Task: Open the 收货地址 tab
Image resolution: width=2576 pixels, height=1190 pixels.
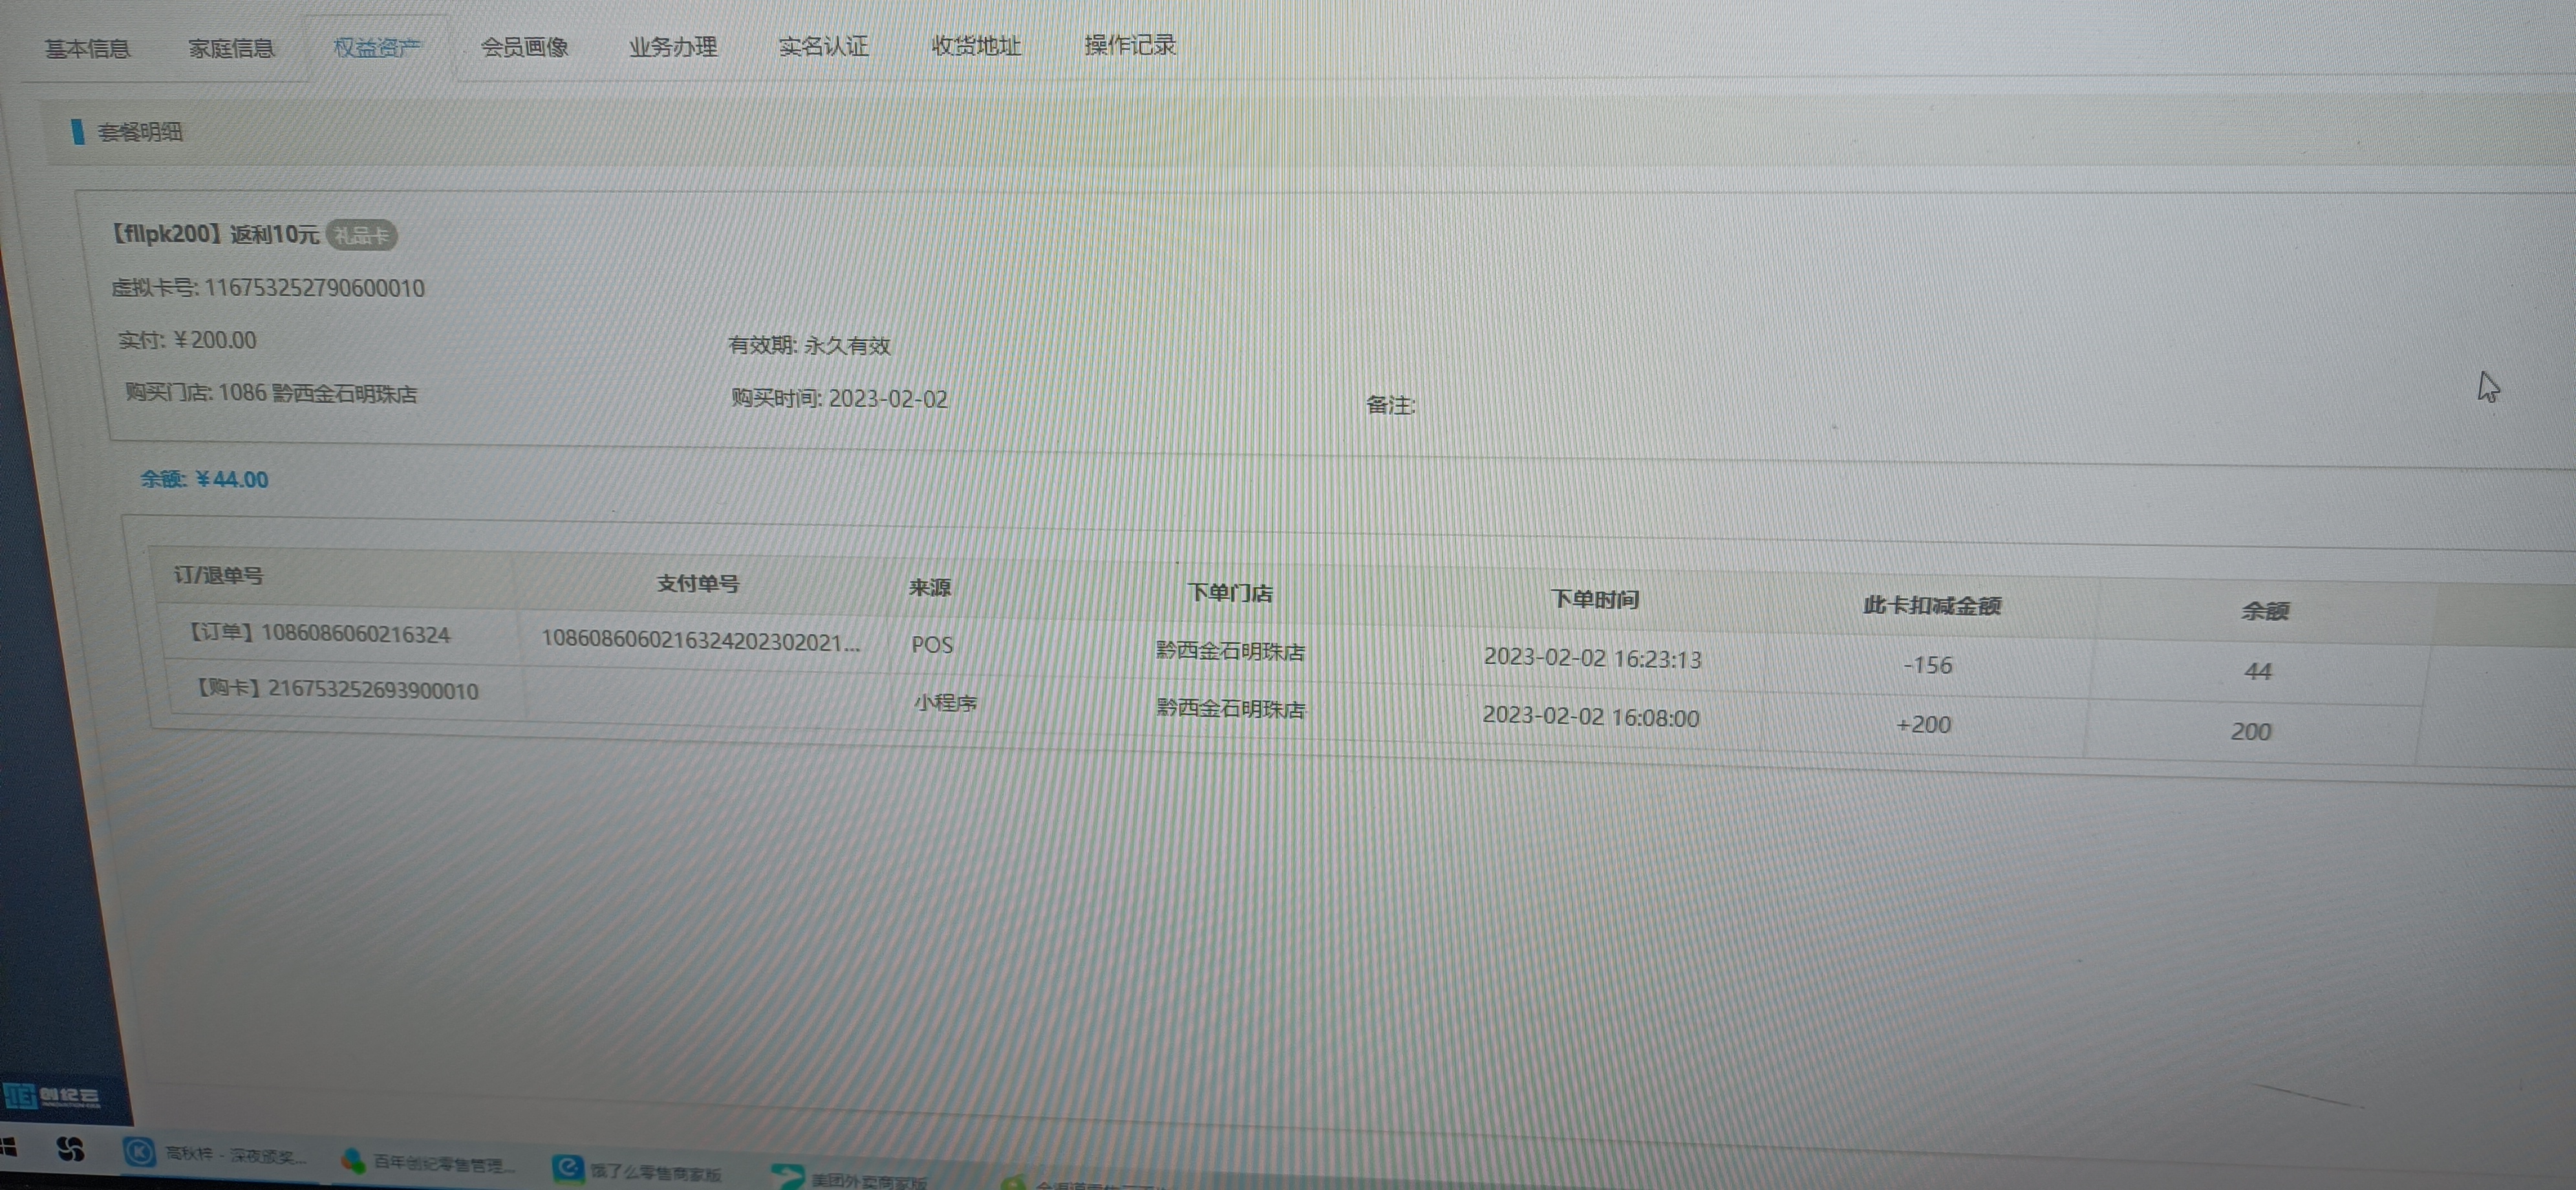Action: pos(976,46)
